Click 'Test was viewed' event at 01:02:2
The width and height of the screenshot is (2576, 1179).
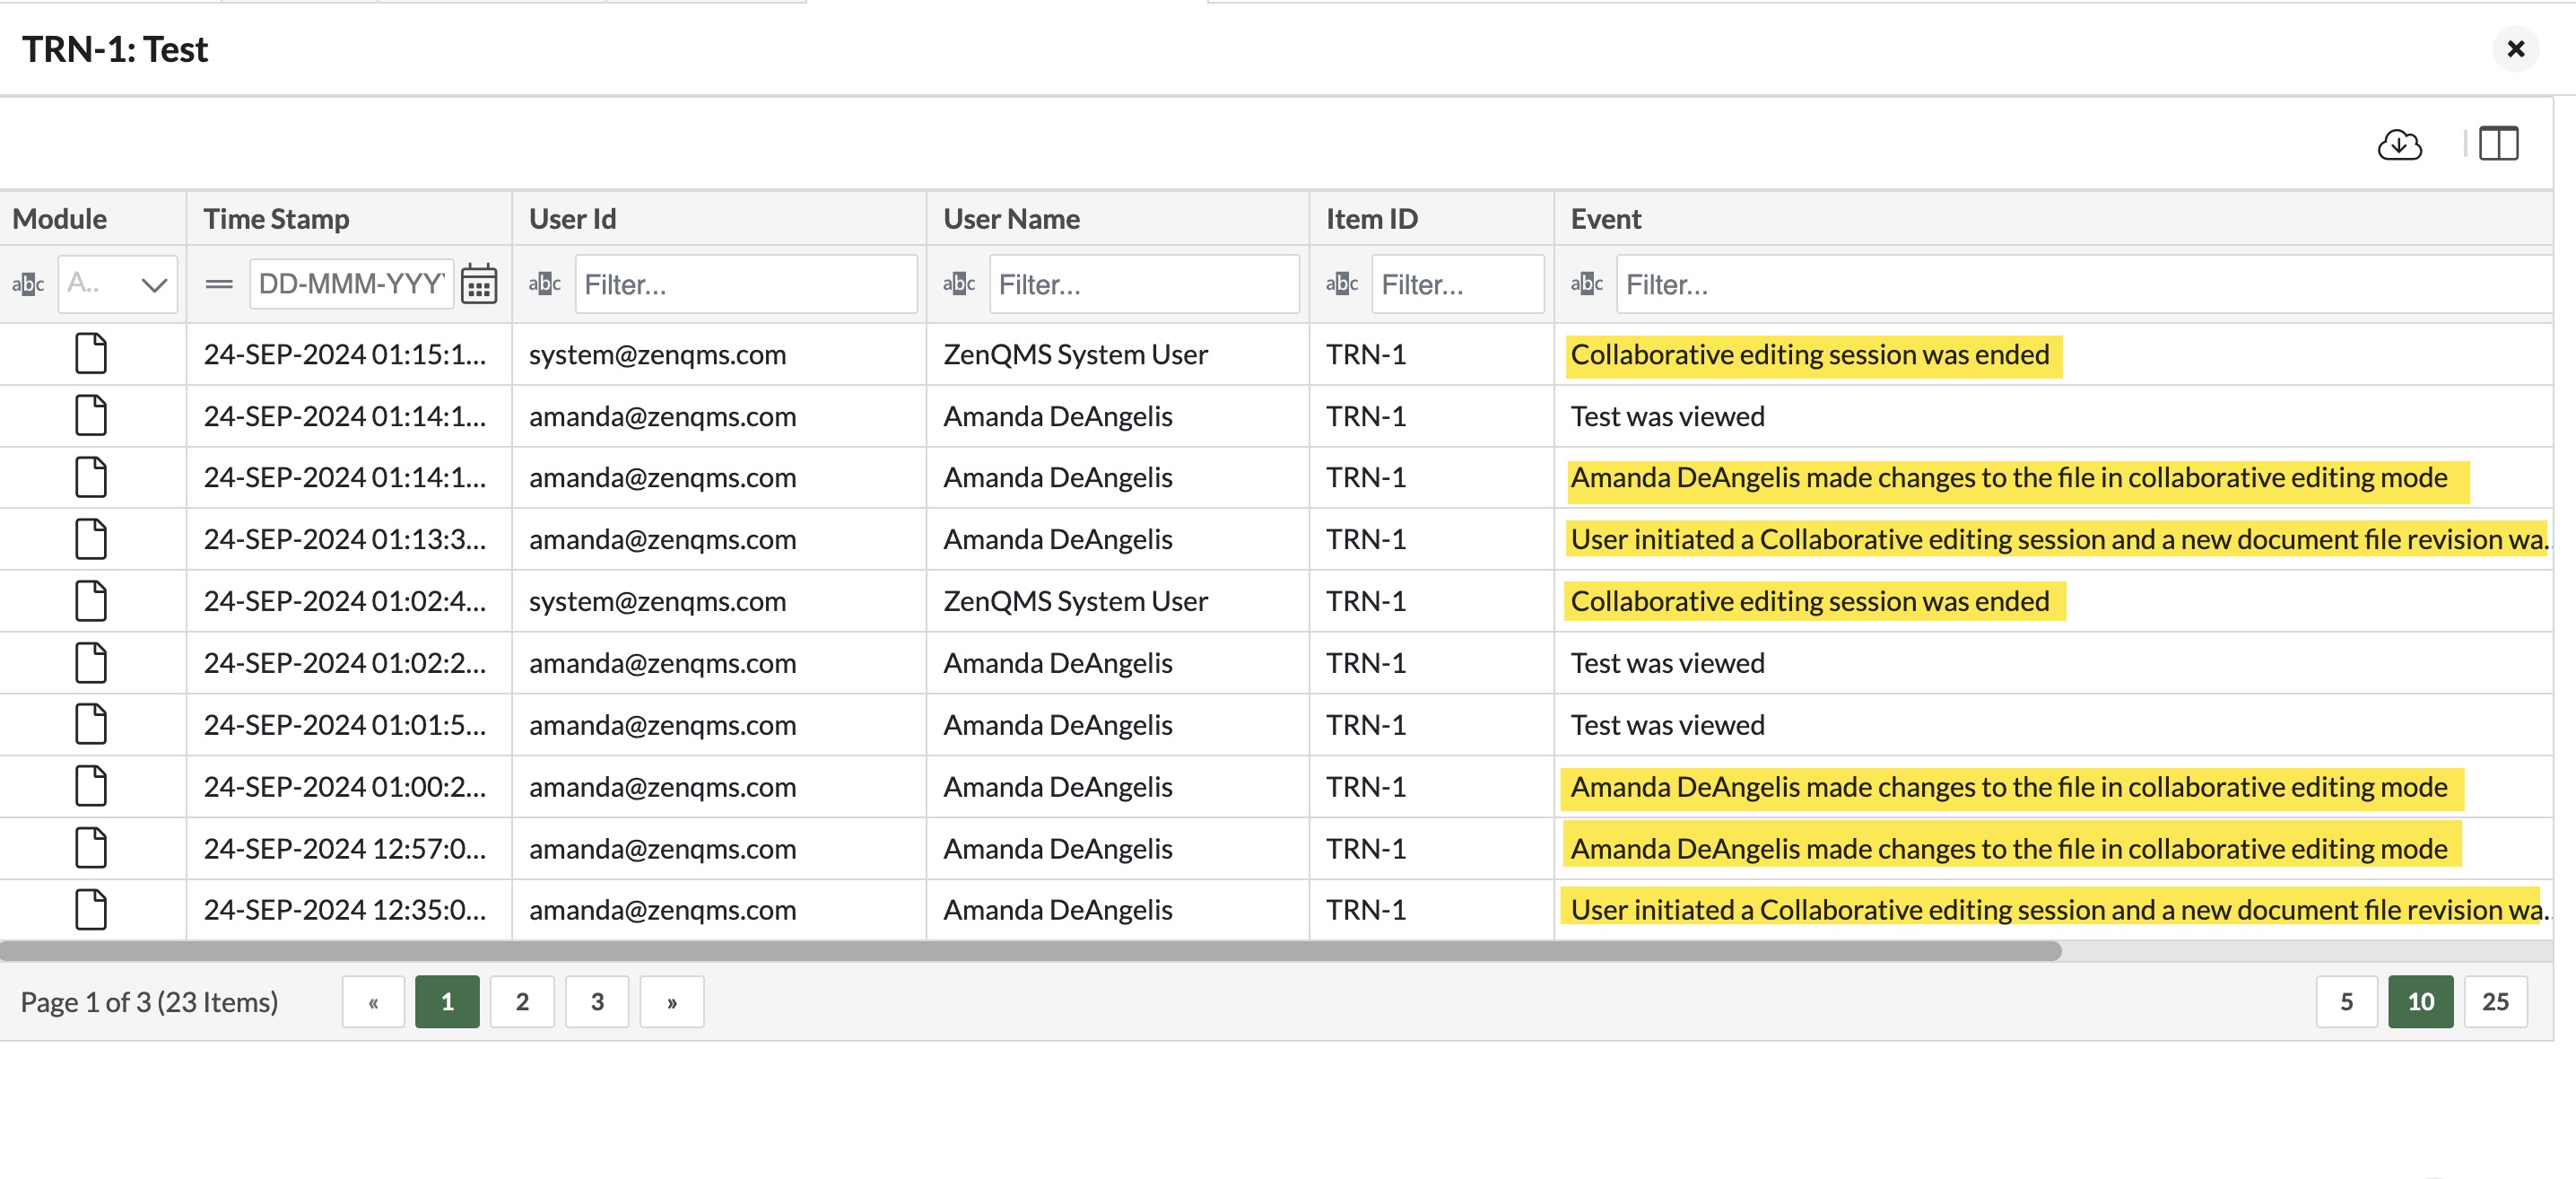[x=1667, y=664]
